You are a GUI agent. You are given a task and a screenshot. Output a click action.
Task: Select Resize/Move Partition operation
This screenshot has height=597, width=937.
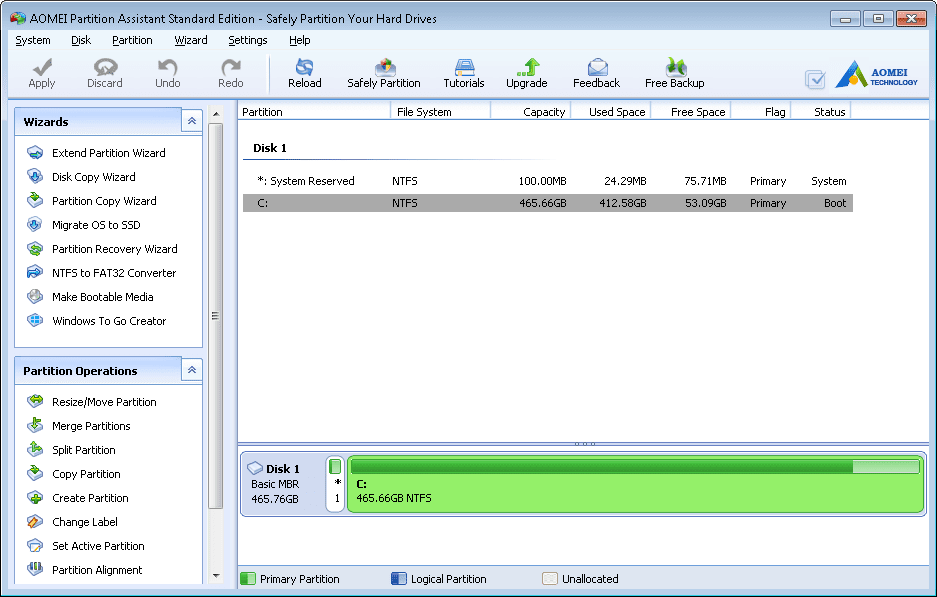click(104, 402)
